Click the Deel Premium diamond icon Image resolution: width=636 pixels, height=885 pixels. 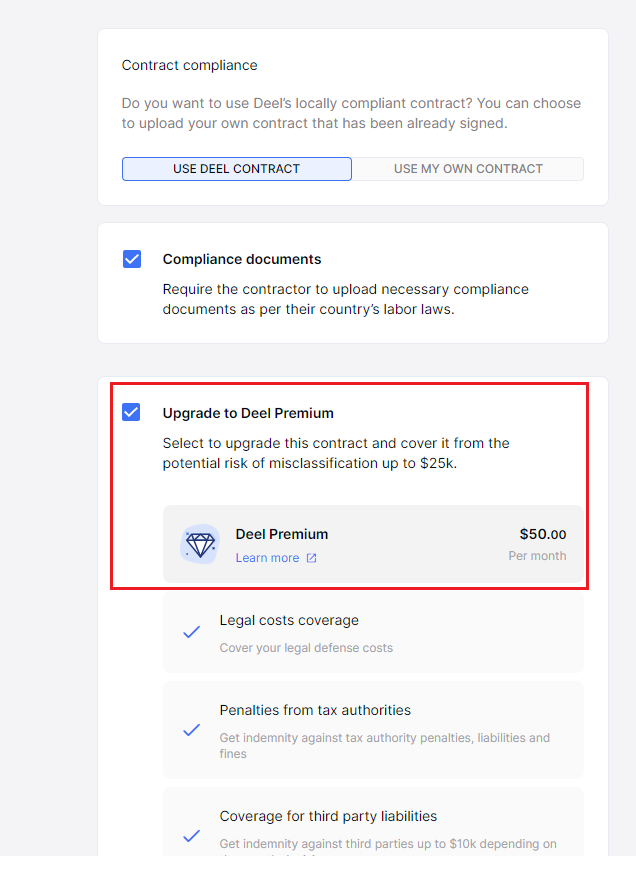[x=200, y=545]
